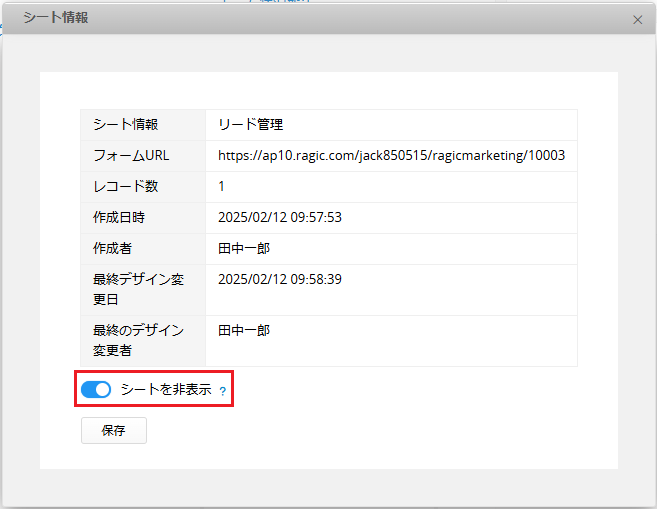
Task: Click the last design date 2025/02/12 09:58:39
Action: click(x=280, y=279)
